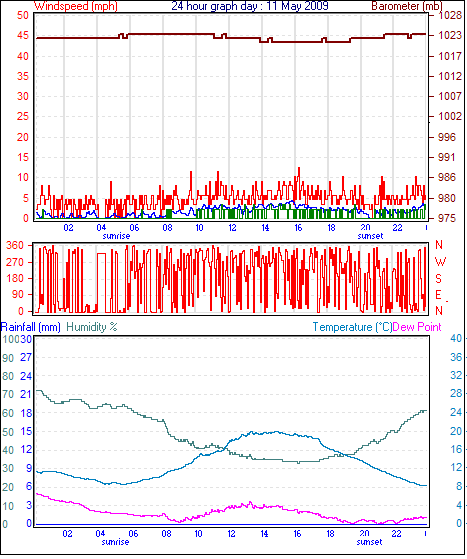Click the '975' barometer scale value

point(447,218)
